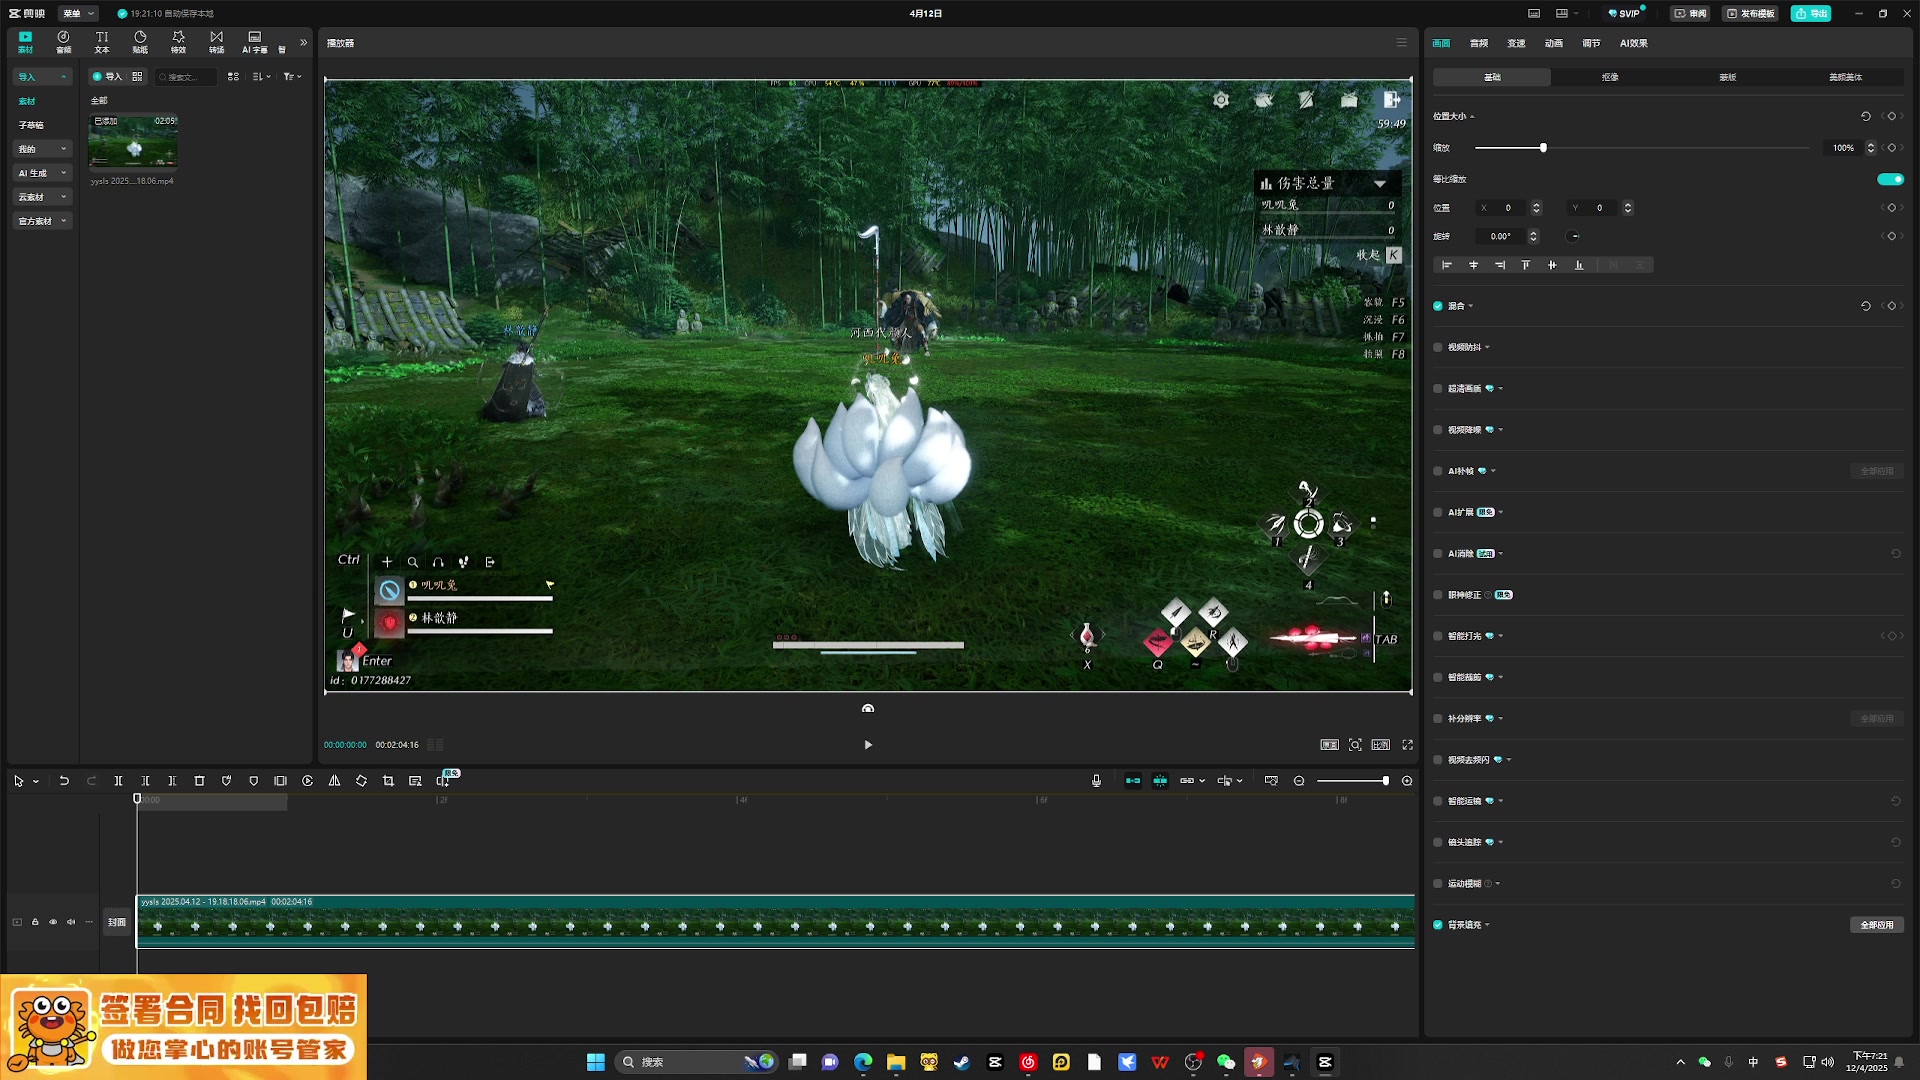The width and height of the screenshot is (1920, 1080).
Task: Open the 音频 audio library icon
Action: click(x=63, y=41)
